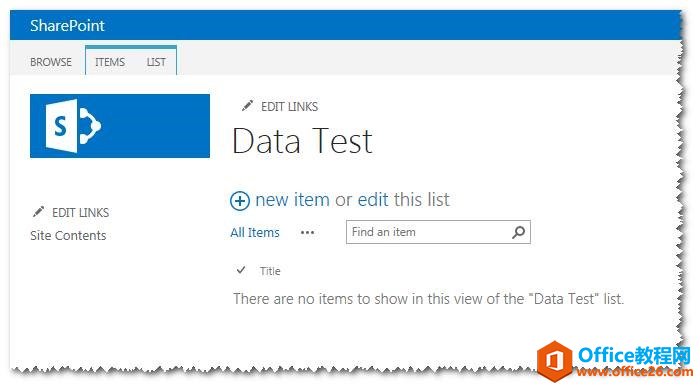Click the SharePoint site logo image
This screenshot has width=700, height=389.
coord(120,125)
